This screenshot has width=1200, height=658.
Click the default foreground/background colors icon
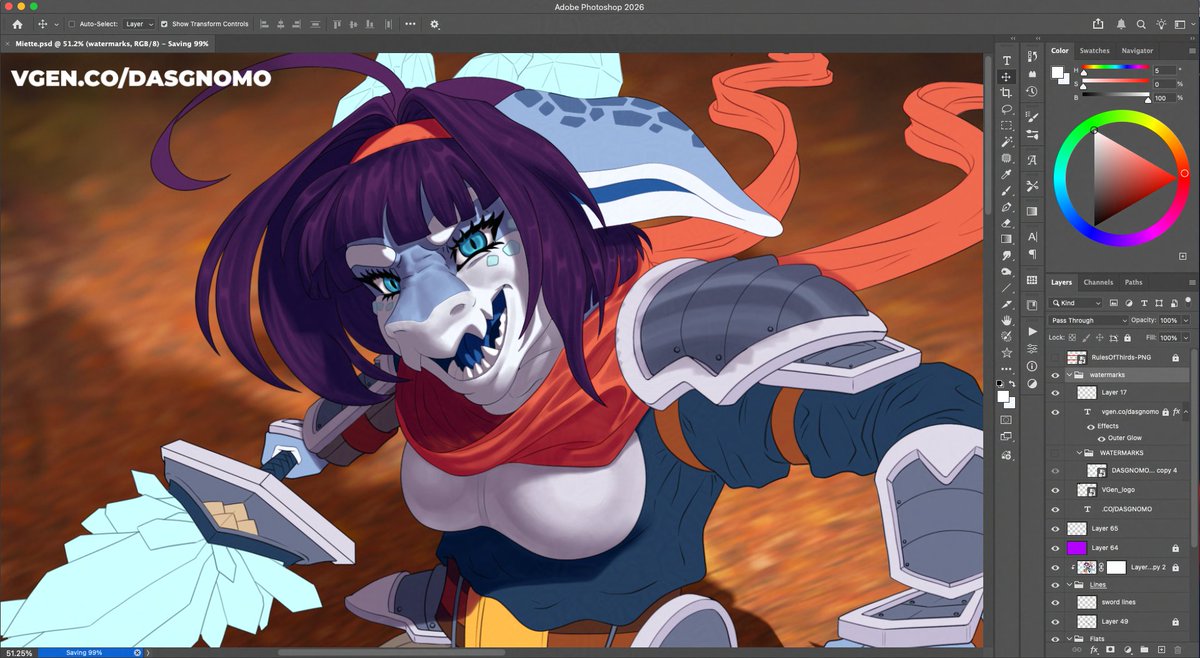[1000, 382]
